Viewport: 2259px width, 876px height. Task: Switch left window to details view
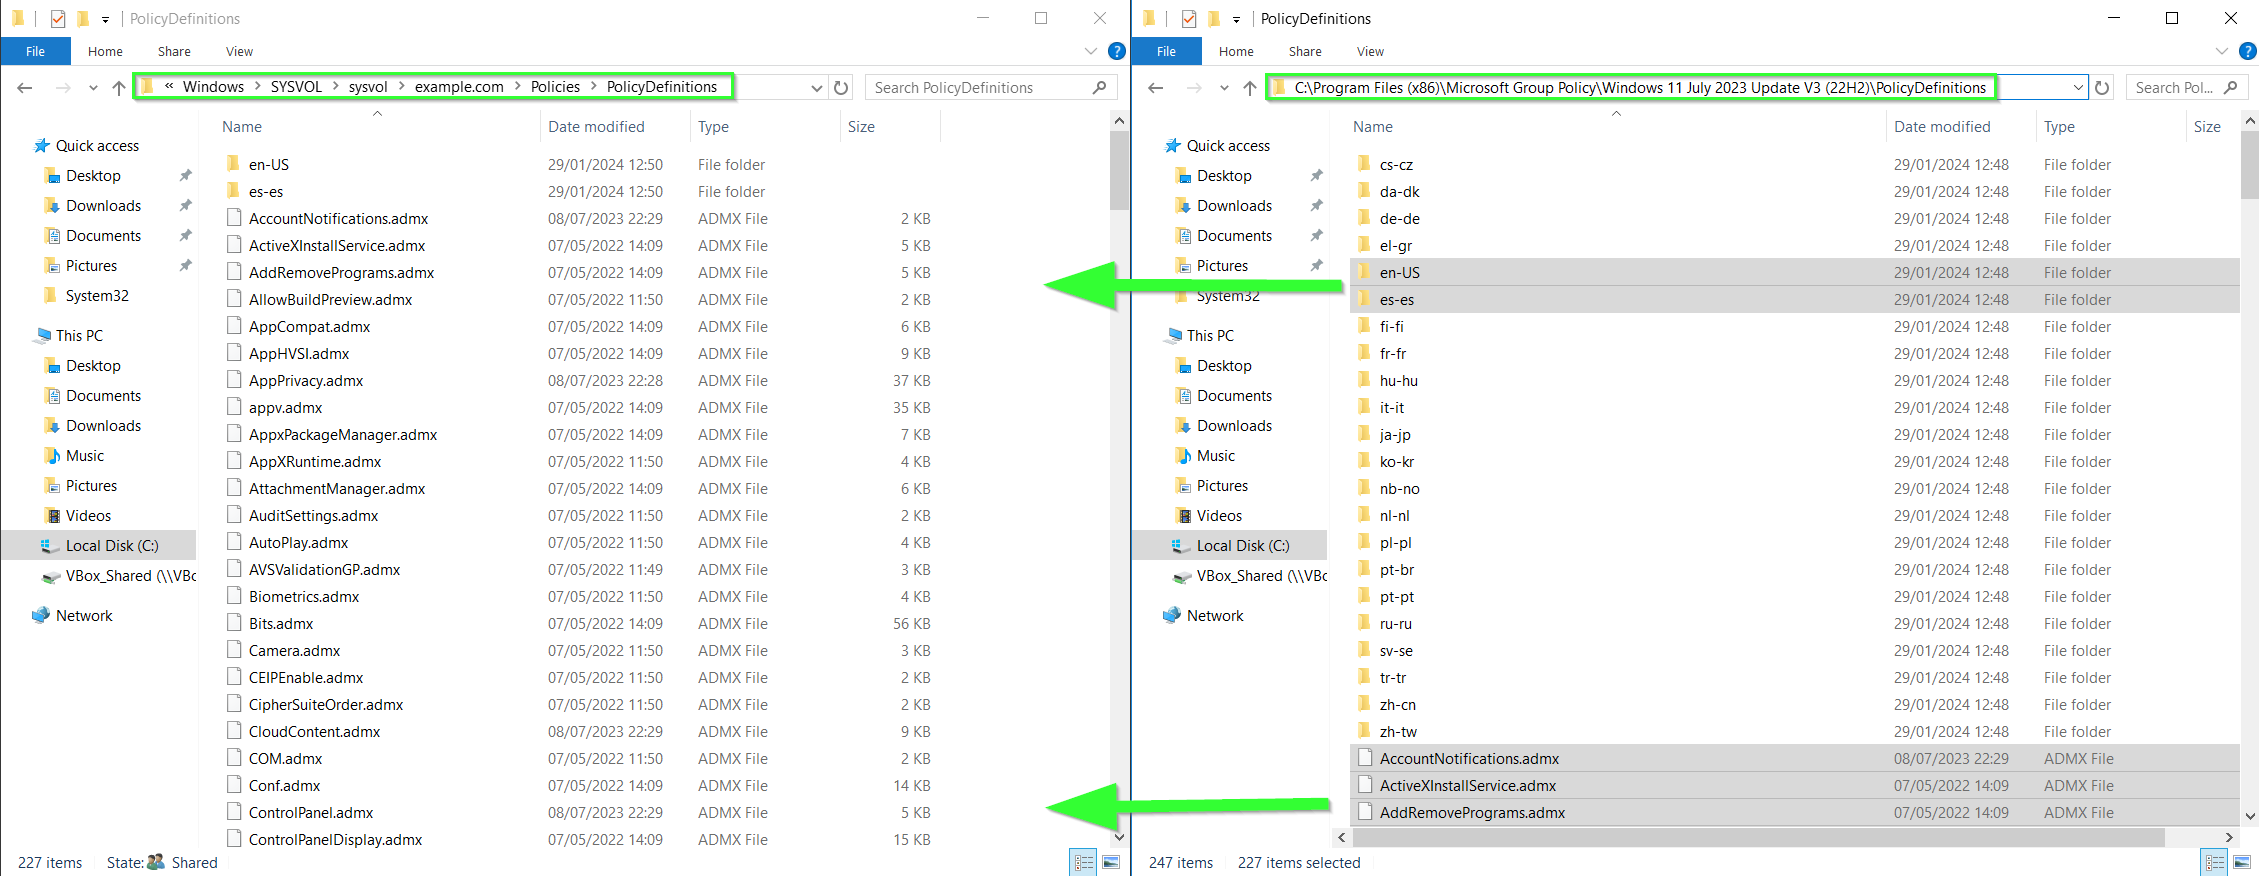click(1083, 862)
